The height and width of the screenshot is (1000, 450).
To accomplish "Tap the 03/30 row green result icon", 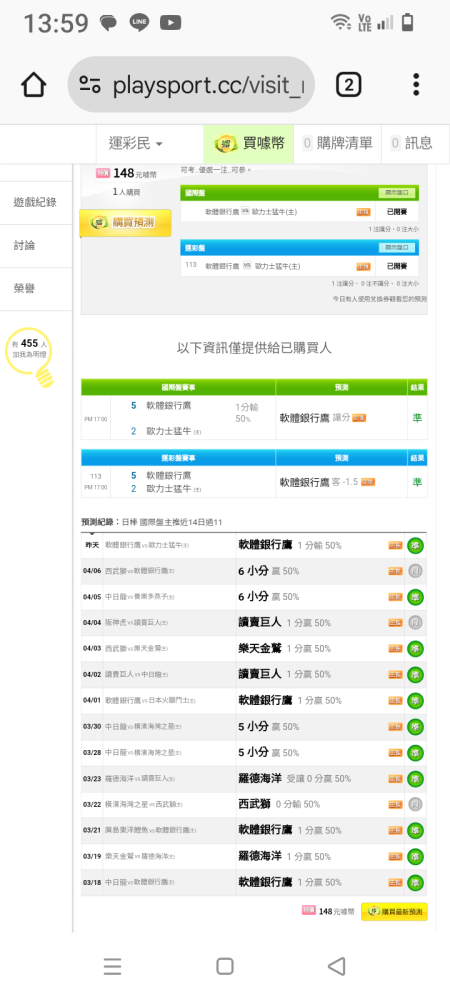I will (x=416, y=726).
